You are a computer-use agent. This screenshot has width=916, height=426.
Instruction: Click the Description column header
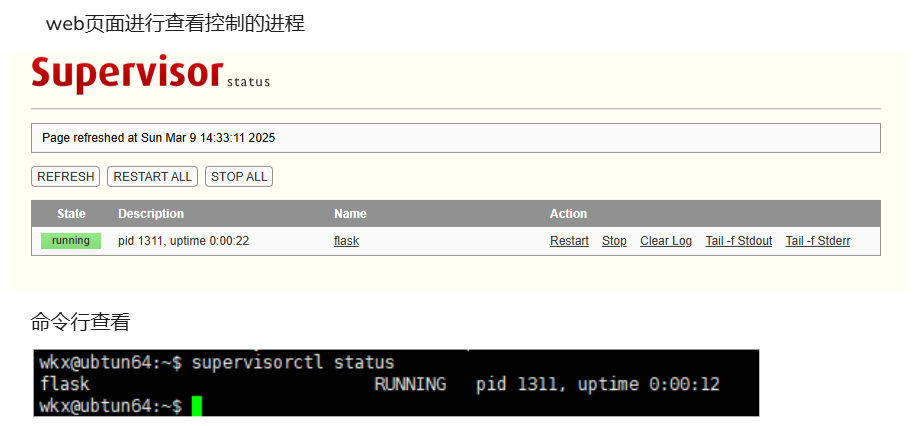click(x=151, y=214)
